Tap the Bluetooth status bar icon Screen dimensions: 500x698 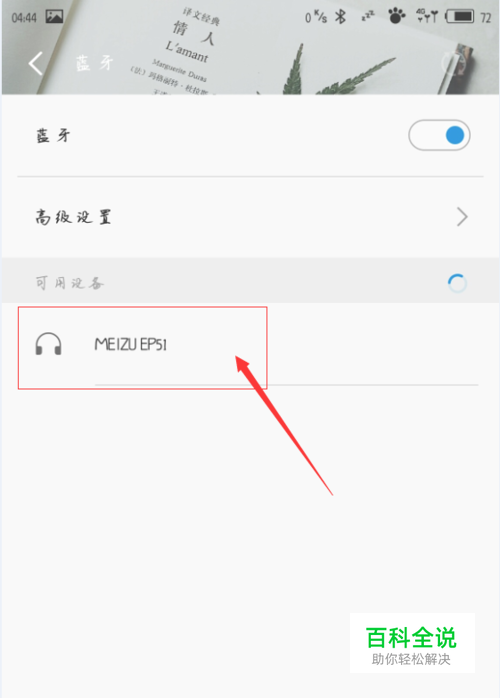[x=341, y=17]
